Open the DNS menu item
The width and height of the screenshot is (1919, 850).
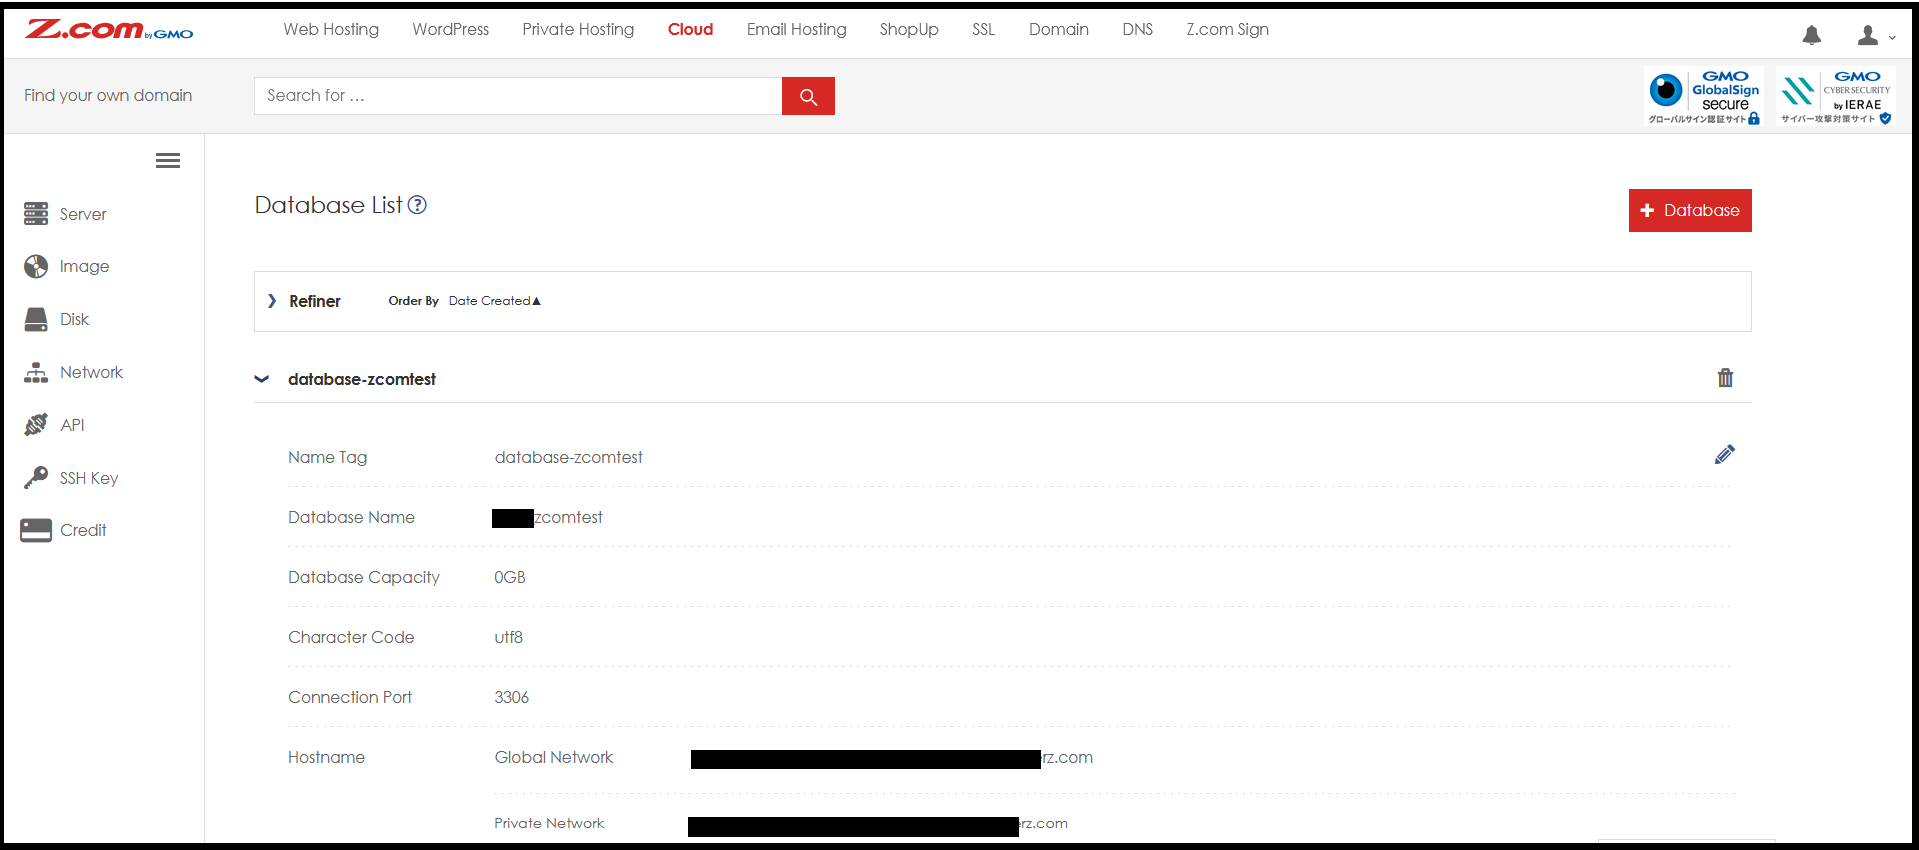coord(1137,30)
